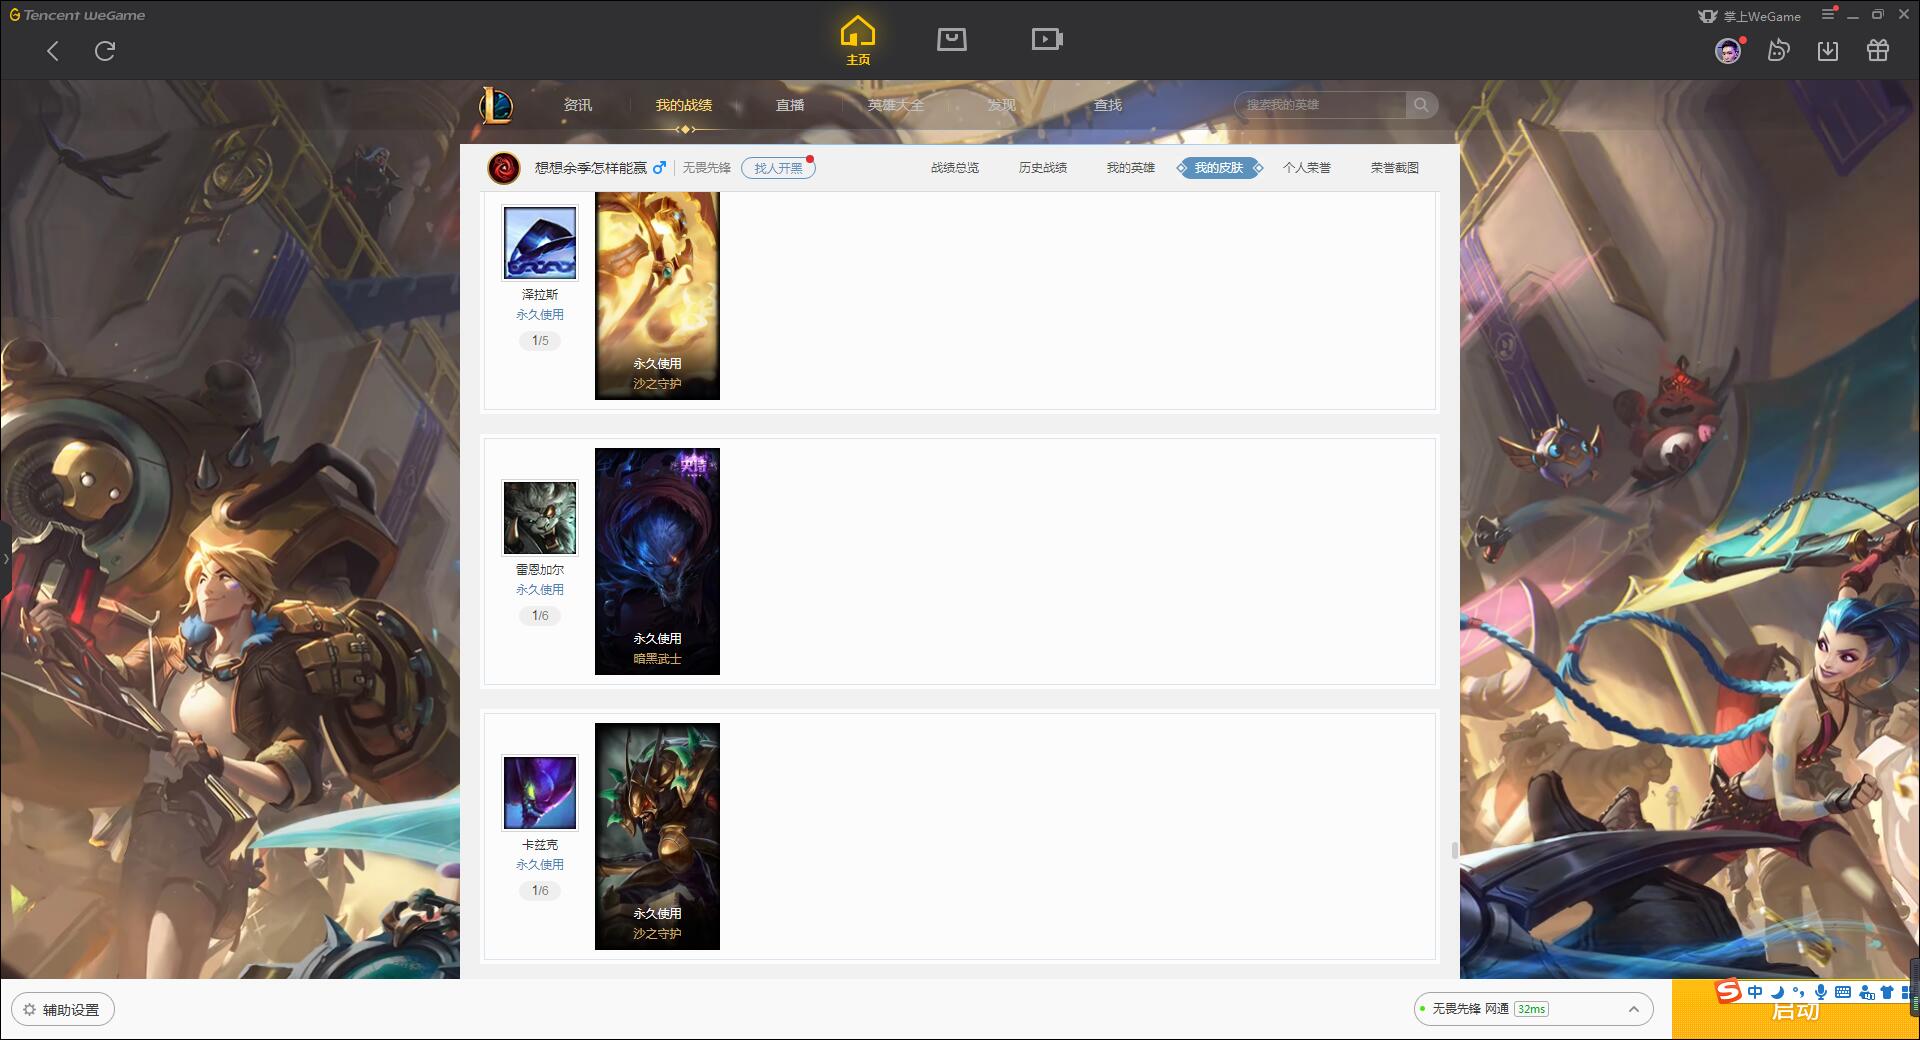Open the video play icon in the top bar
The height and width of the screenshot is (1040, 1920).
[1047, 39]
